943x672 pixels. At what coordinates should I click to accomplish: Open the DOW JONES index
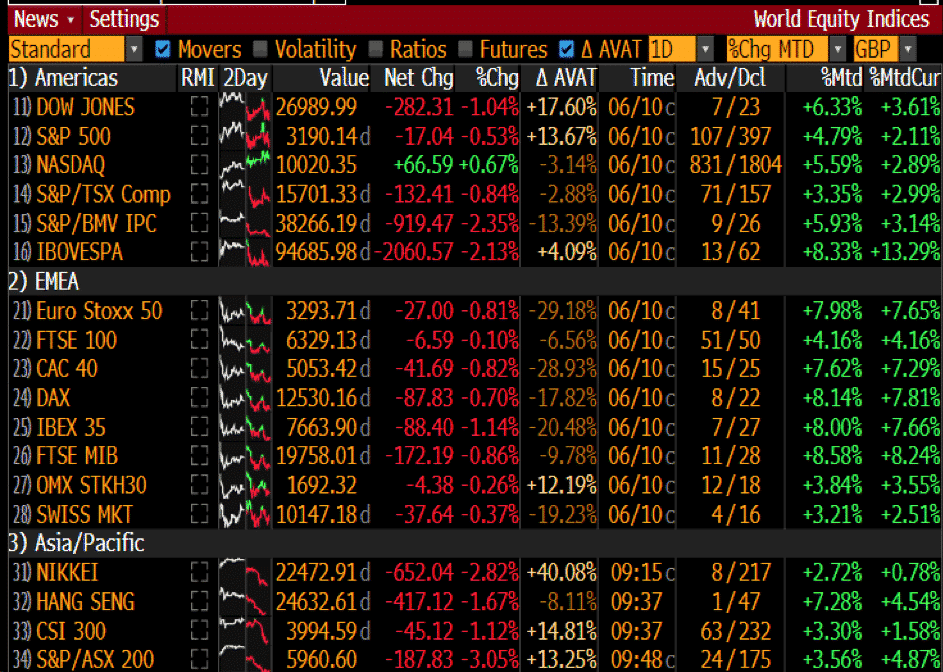pos(85,107)
